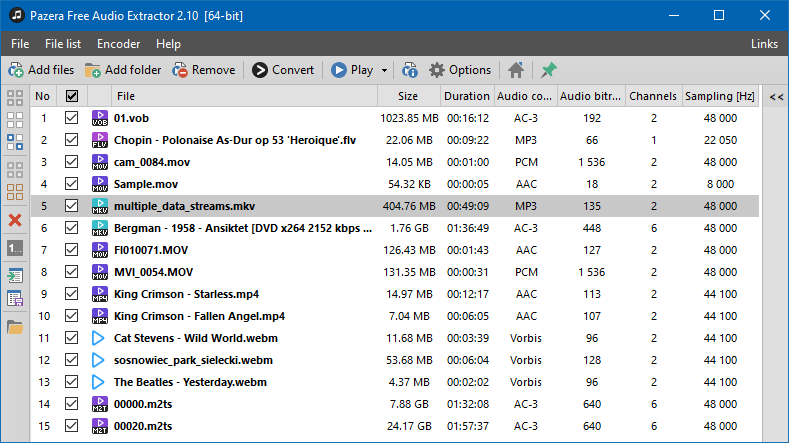Uncheck the Bergman - 1958 row checkbox
The image size is (789, 443).
click(x=71, y=228)
